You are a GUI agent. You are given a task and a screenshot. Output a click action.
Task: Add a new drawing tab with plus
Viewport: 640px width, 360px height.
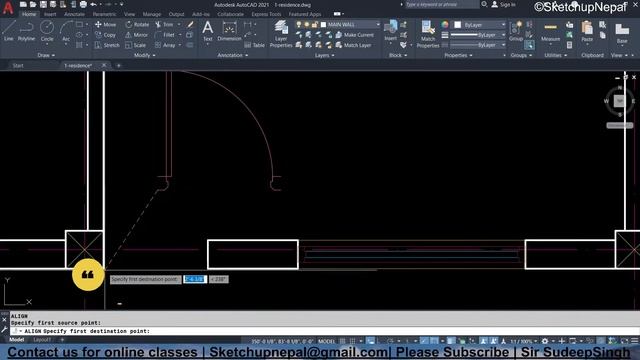[118, 65]
